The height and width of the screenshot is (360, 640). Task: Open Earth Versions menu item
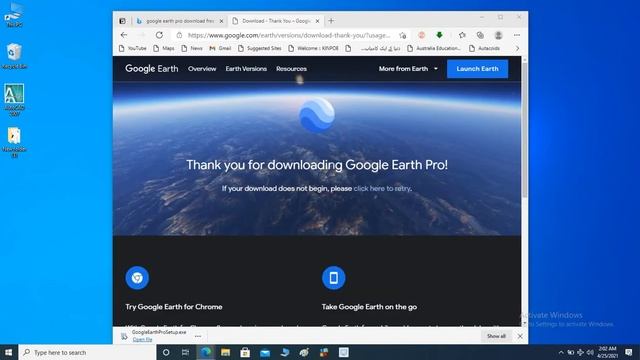point(246,69)
